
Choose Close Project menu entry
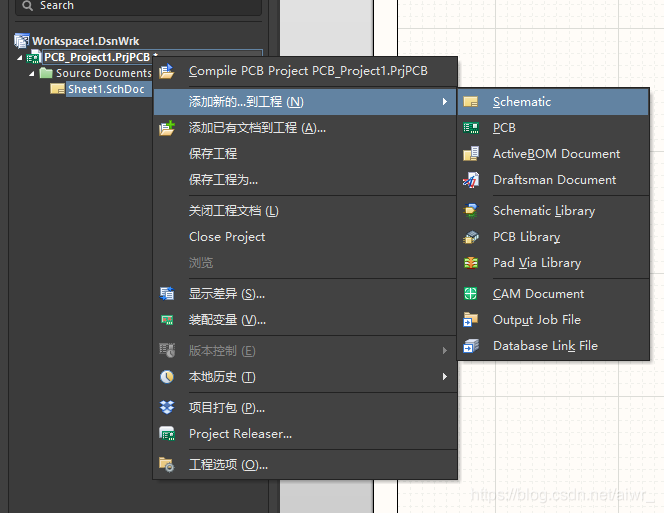[305, 237]
